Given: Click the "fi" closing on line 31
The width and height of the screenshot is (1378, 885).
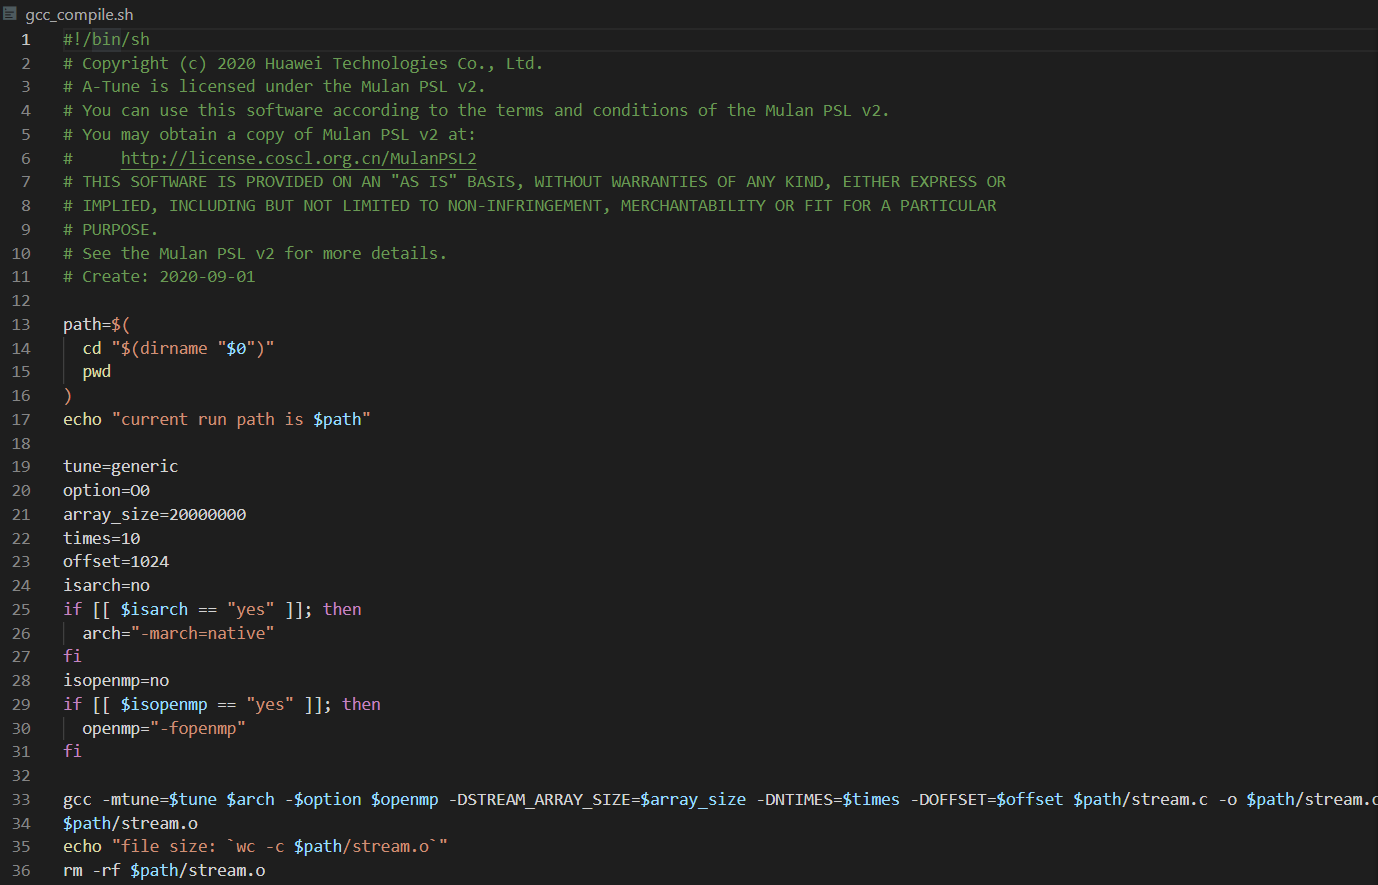Looking at the screenshot, I should tap(72, 752).
